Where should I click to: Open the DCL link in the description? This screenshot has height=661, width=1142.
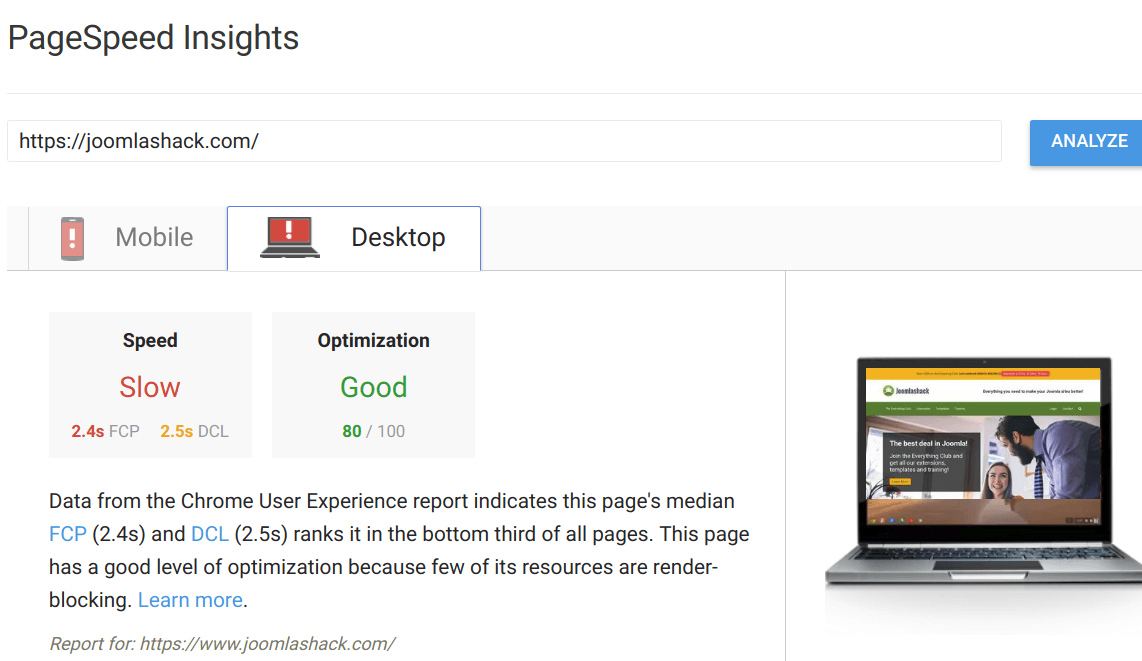coord(210,534)
